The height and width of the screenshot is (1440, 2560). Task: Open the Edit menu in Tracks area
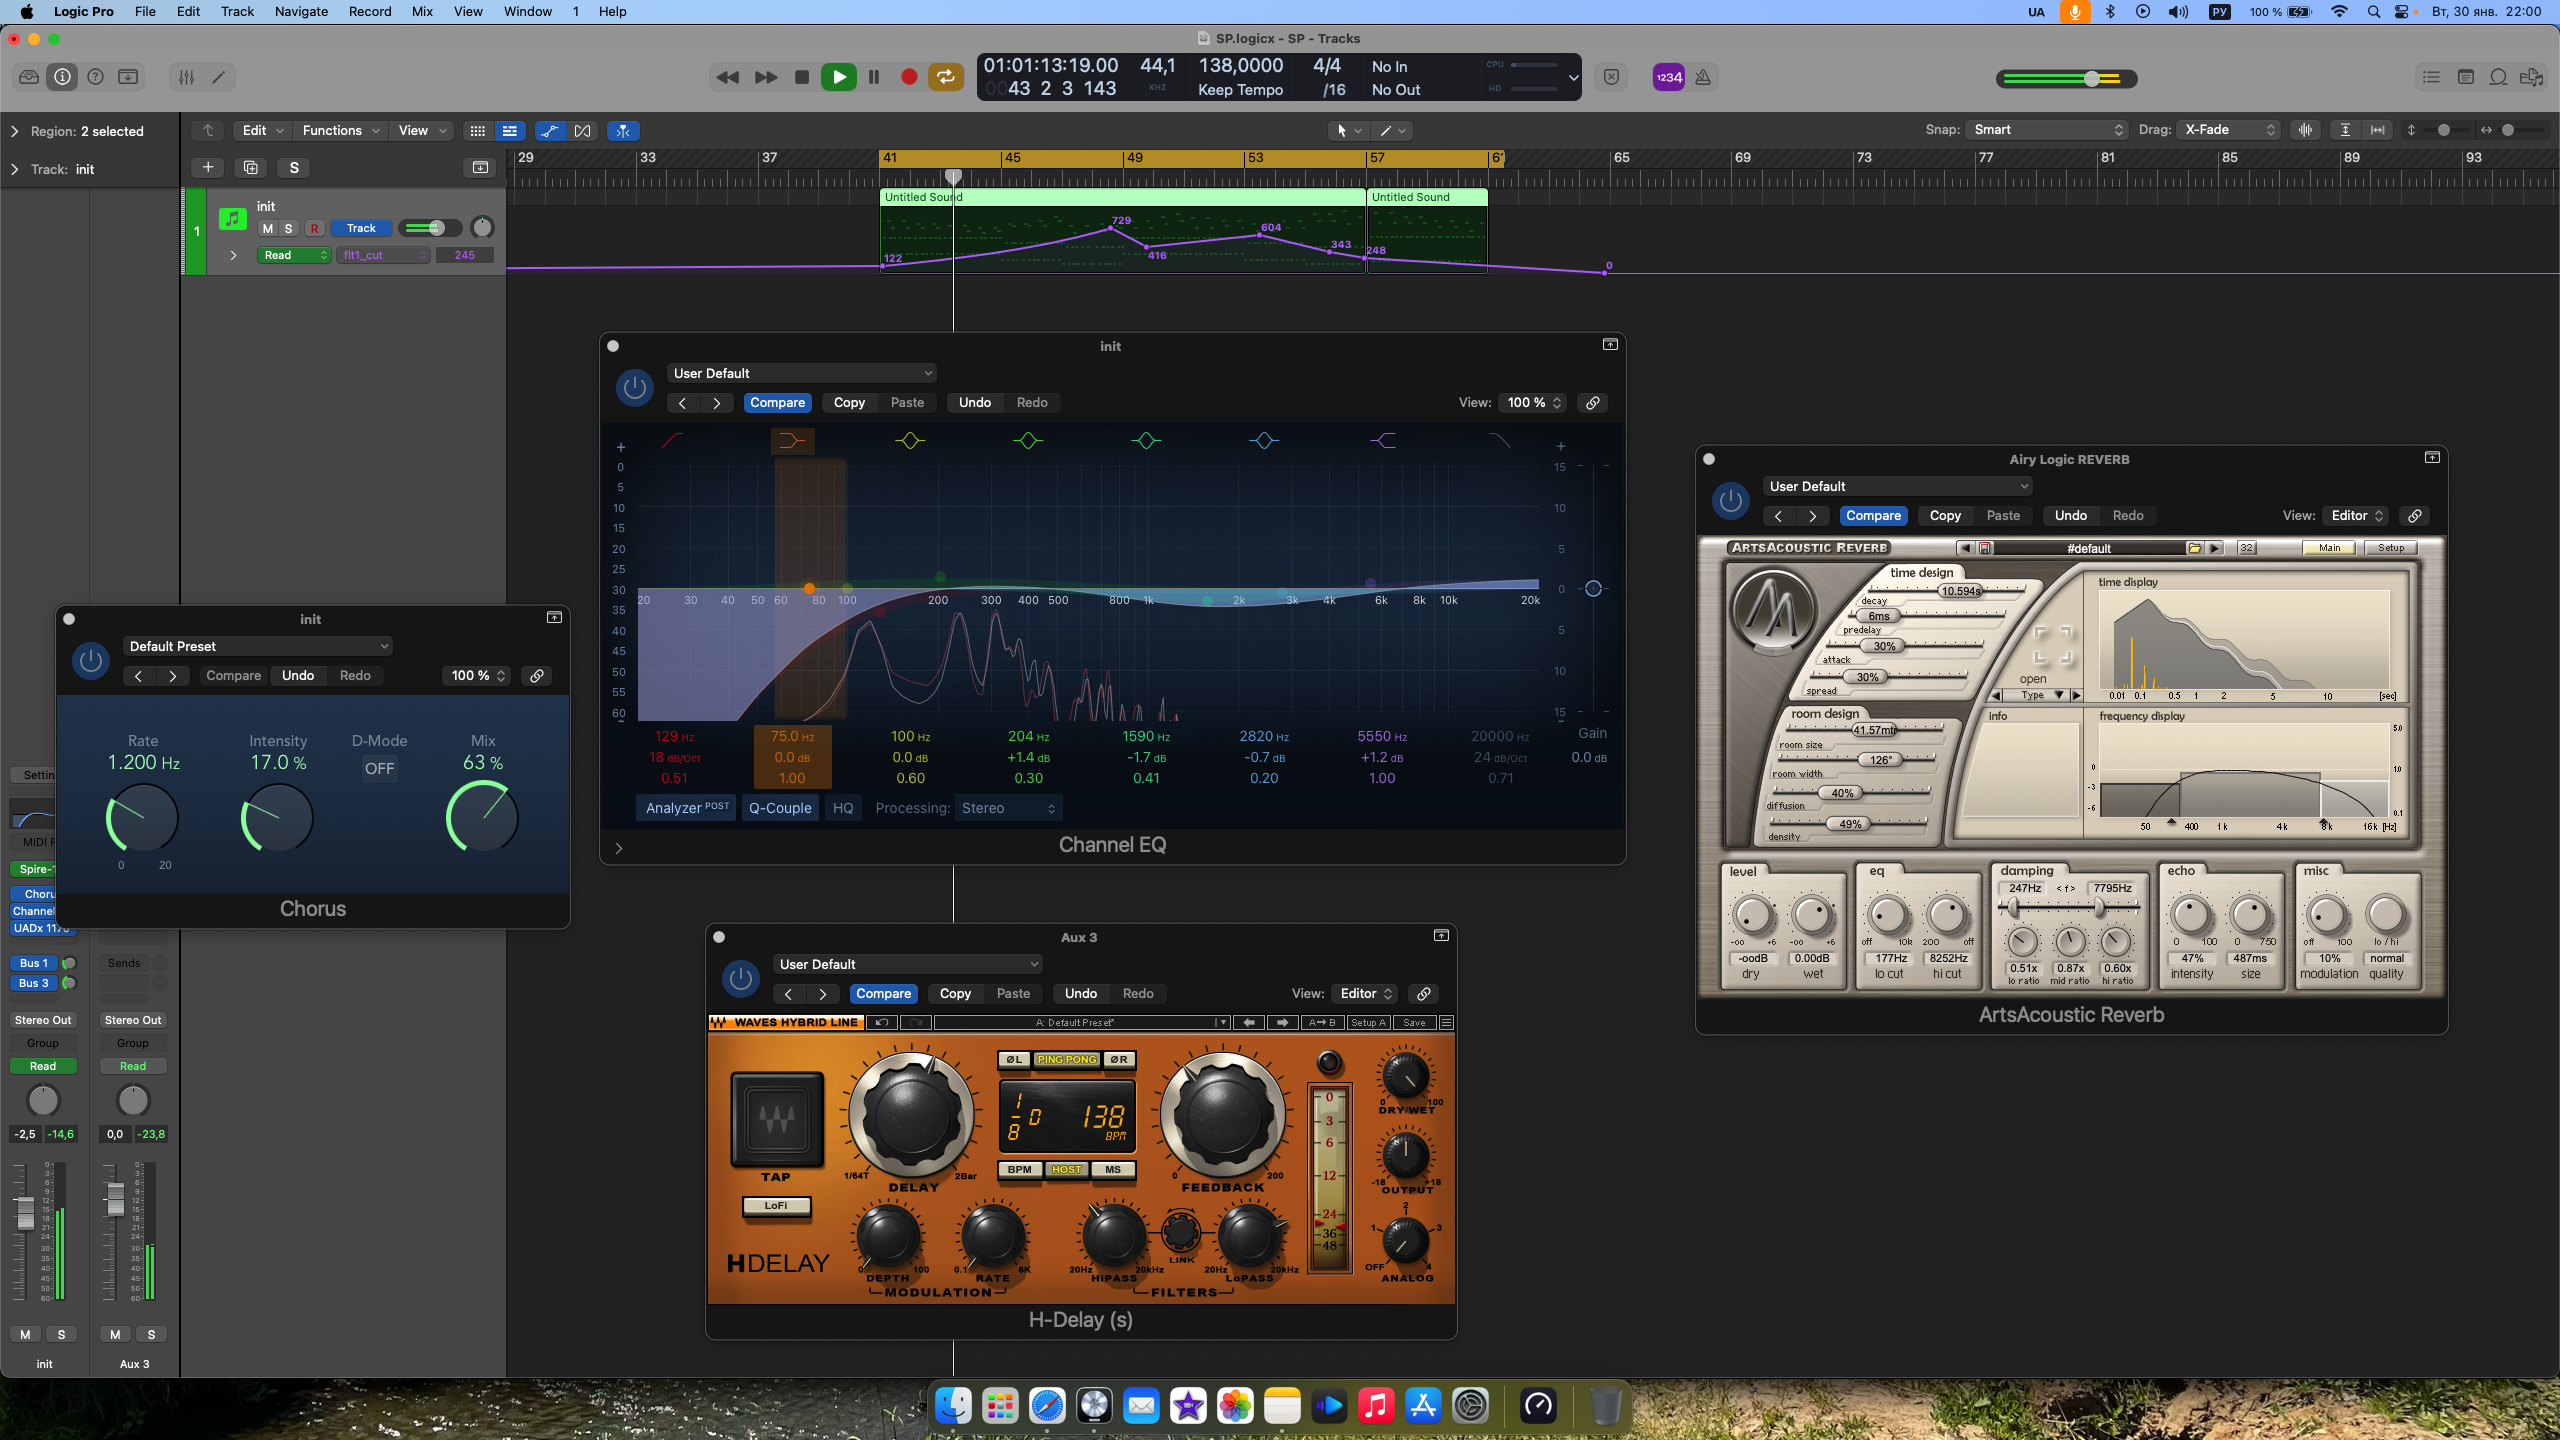tap(263, 131)
